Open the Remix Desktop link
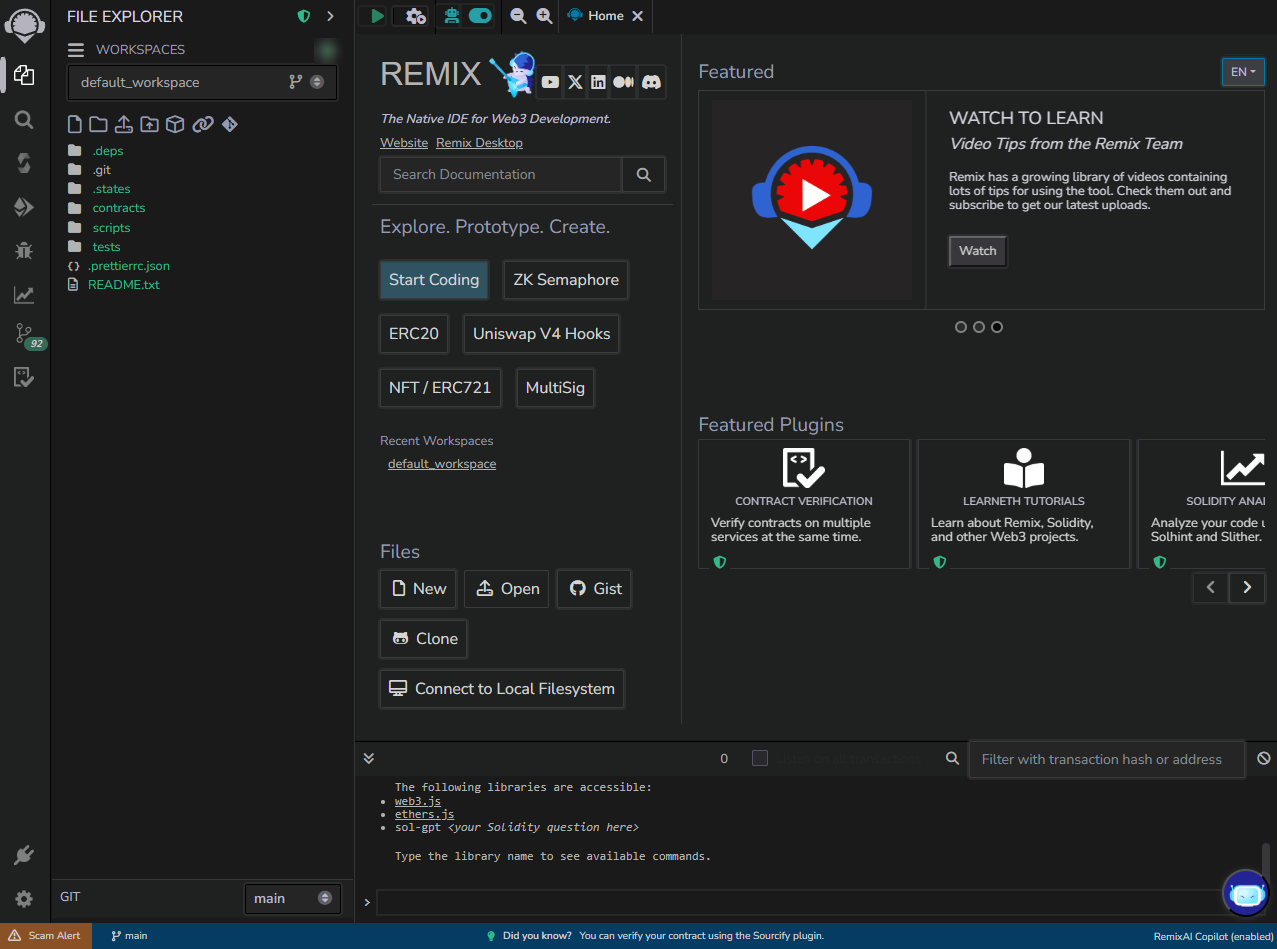 pyautogui.click(x=479, y=143)
